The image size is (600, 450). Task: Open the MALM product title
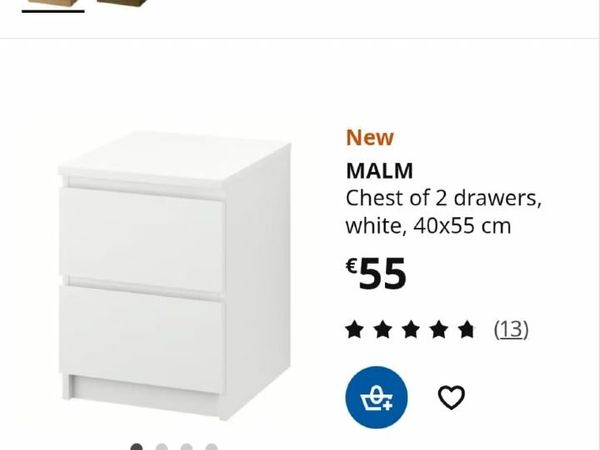(x=379, y=171)
